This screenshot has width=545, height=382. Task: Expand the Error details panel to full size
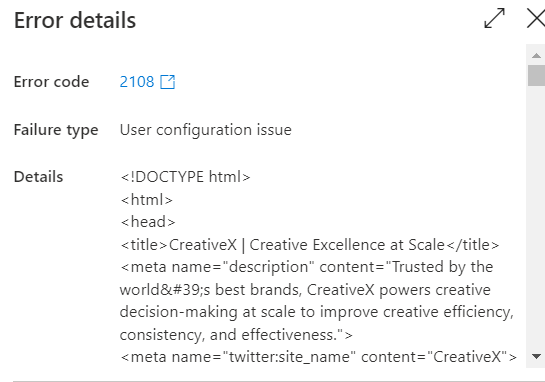coord(494,18)
